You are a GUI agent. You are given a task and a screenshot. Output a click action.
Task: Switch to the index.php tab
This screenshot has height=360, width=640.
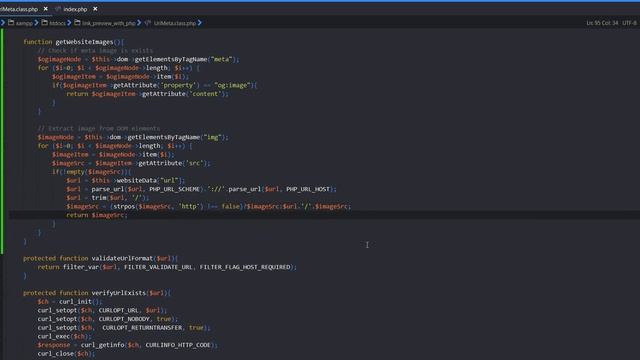click(x=75, y=9)
